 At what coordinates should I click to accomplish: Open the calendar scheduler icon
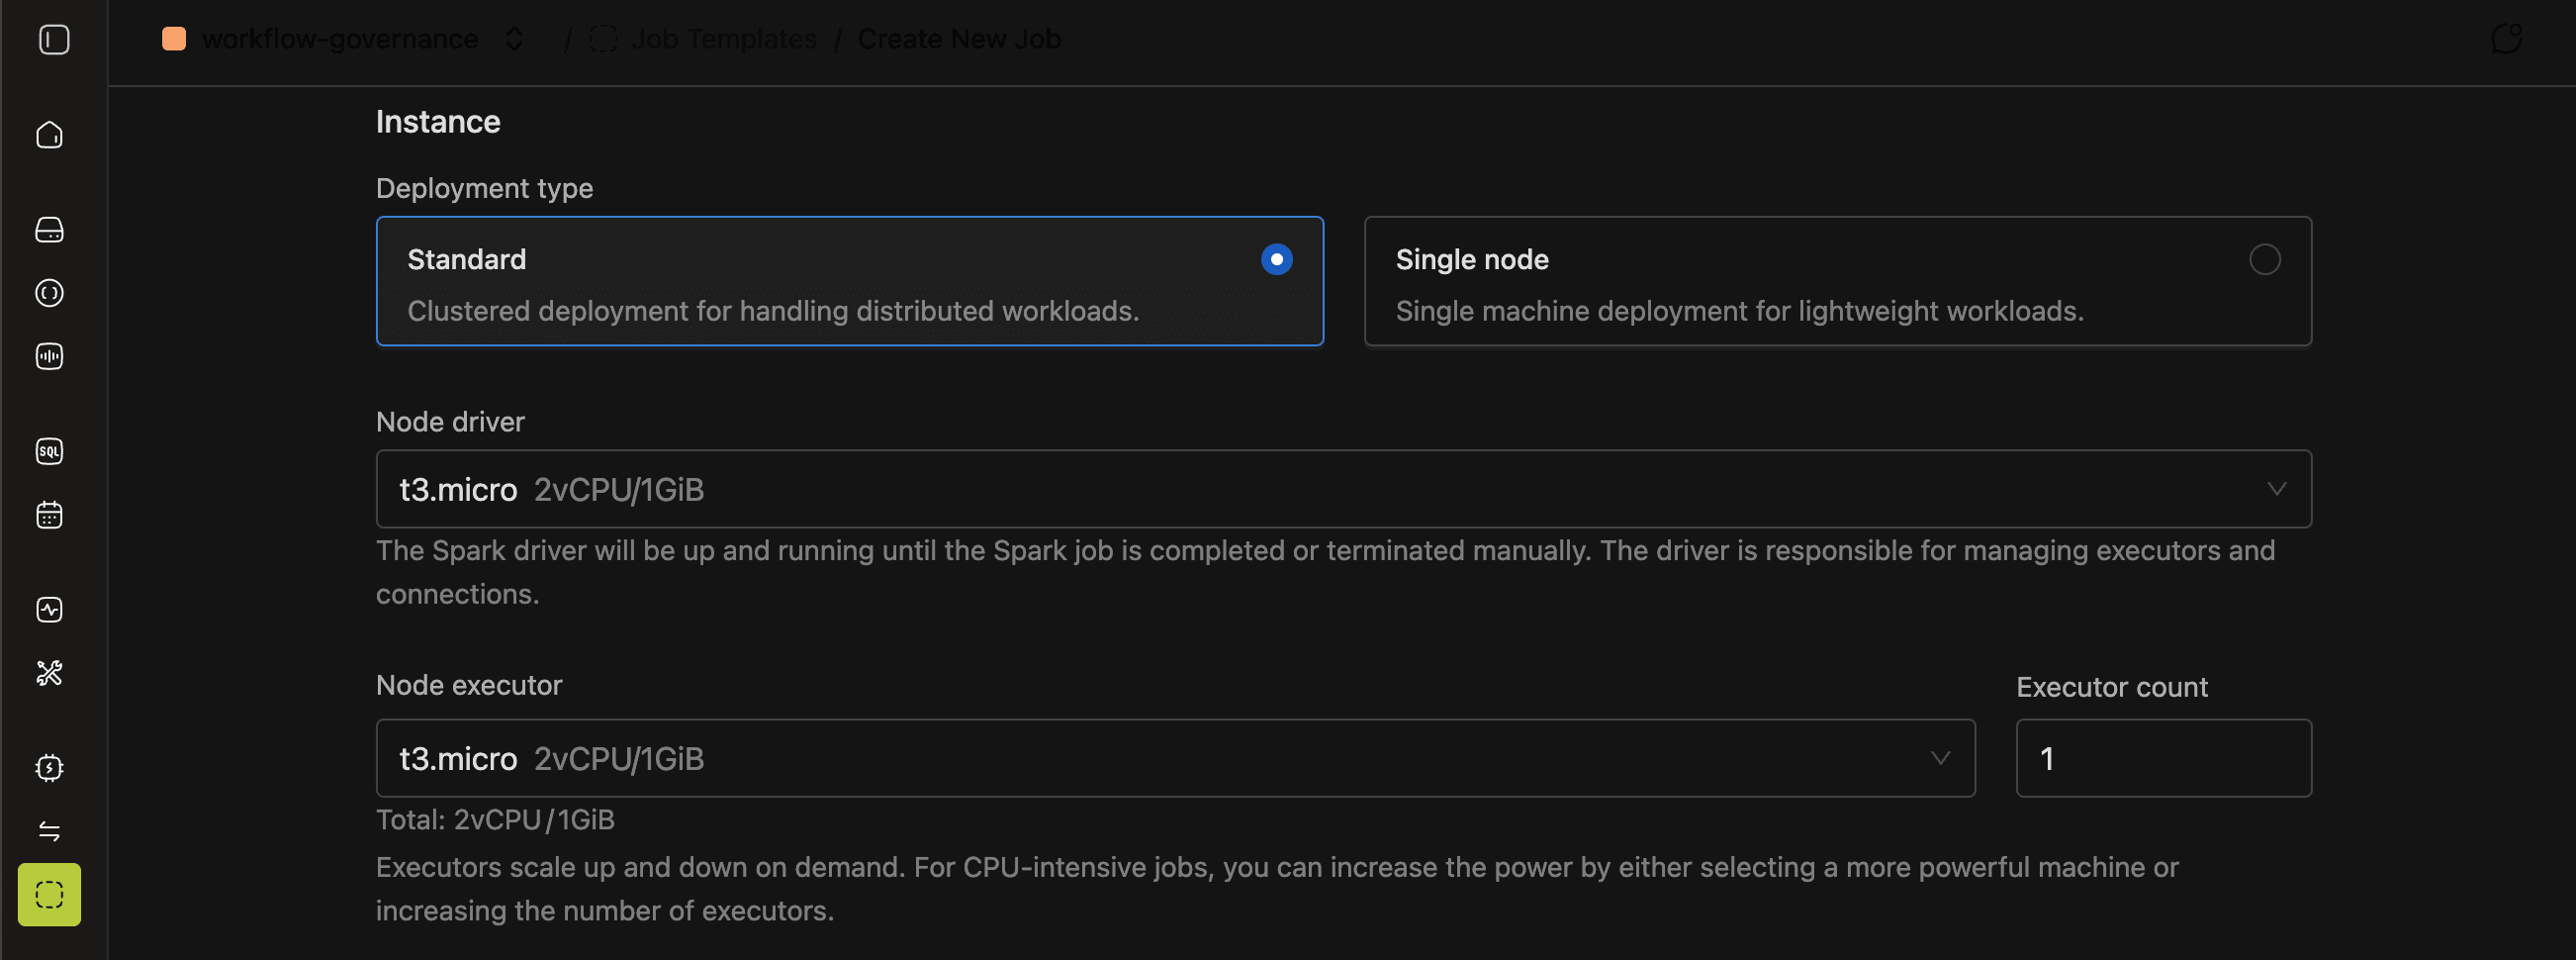pos(49,515)
